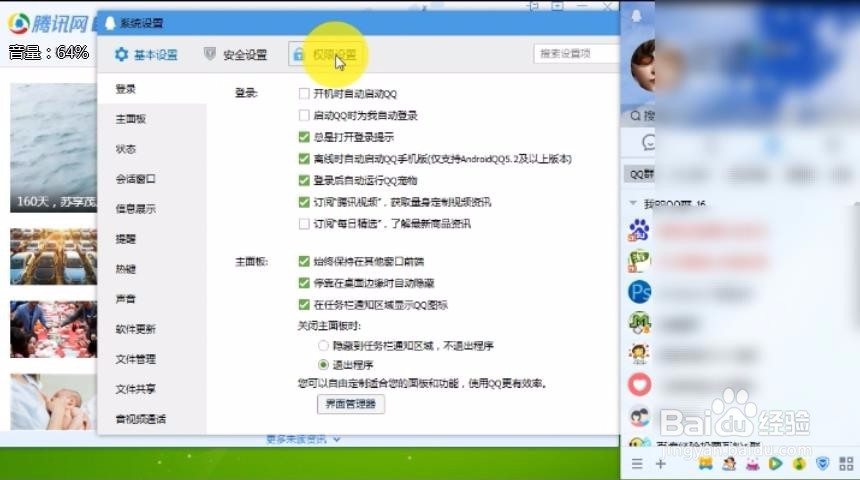Open the cartoon girl group avatar
This screenshot has height=480, width=860.
tap(640, 354)
